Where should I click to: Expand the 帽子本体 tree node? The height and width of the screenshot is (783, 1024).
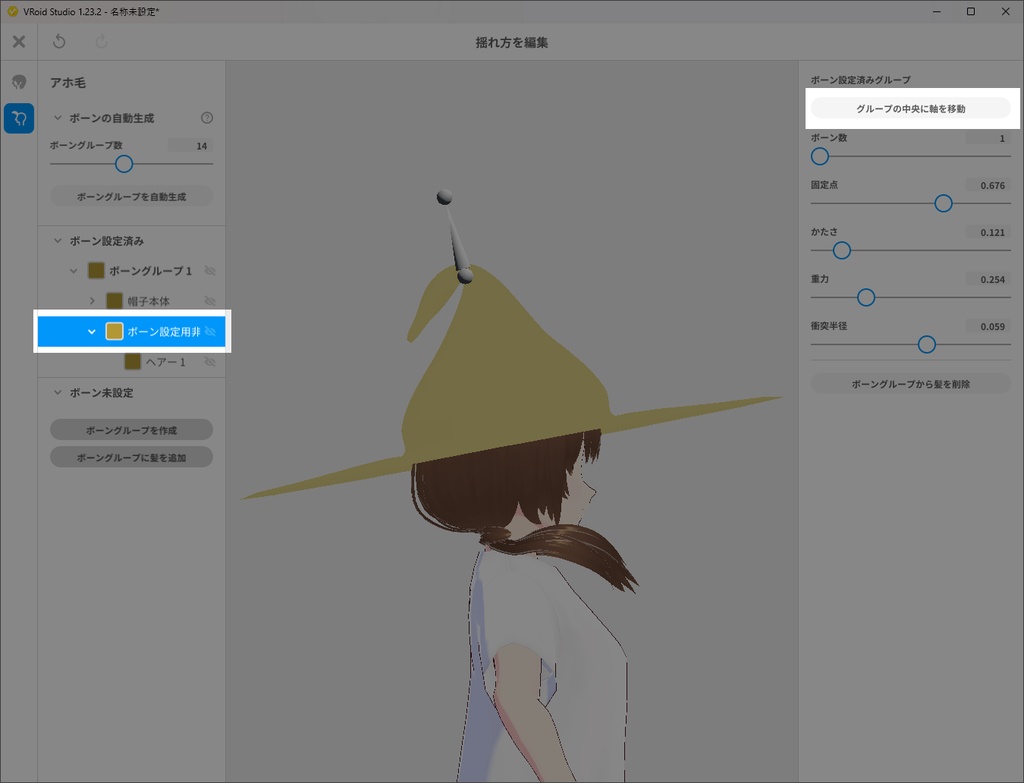(x=92, y=301)
